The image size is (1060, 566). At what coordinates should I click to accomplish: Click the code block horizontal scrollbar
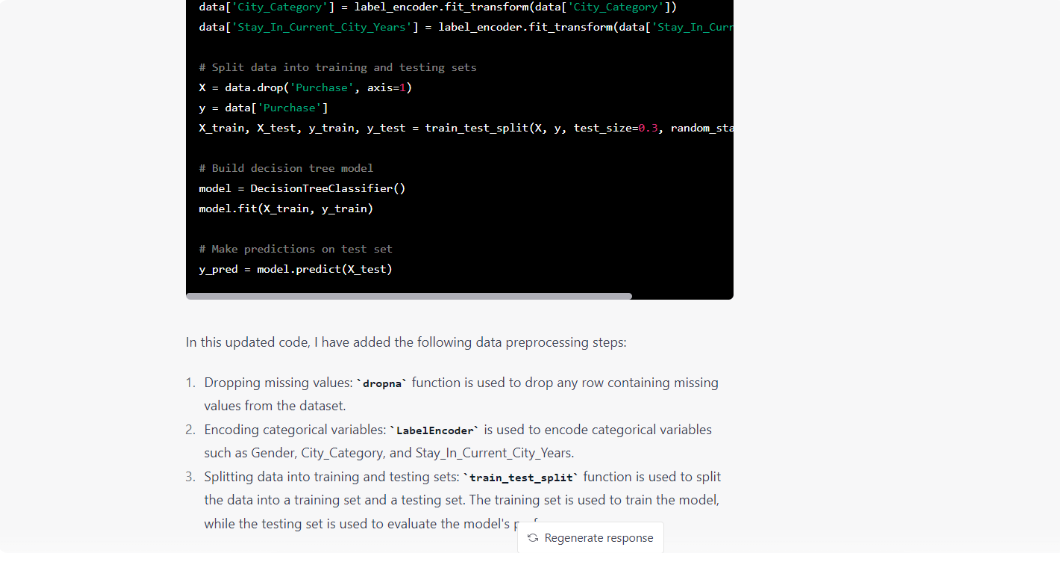click(409, 296)
